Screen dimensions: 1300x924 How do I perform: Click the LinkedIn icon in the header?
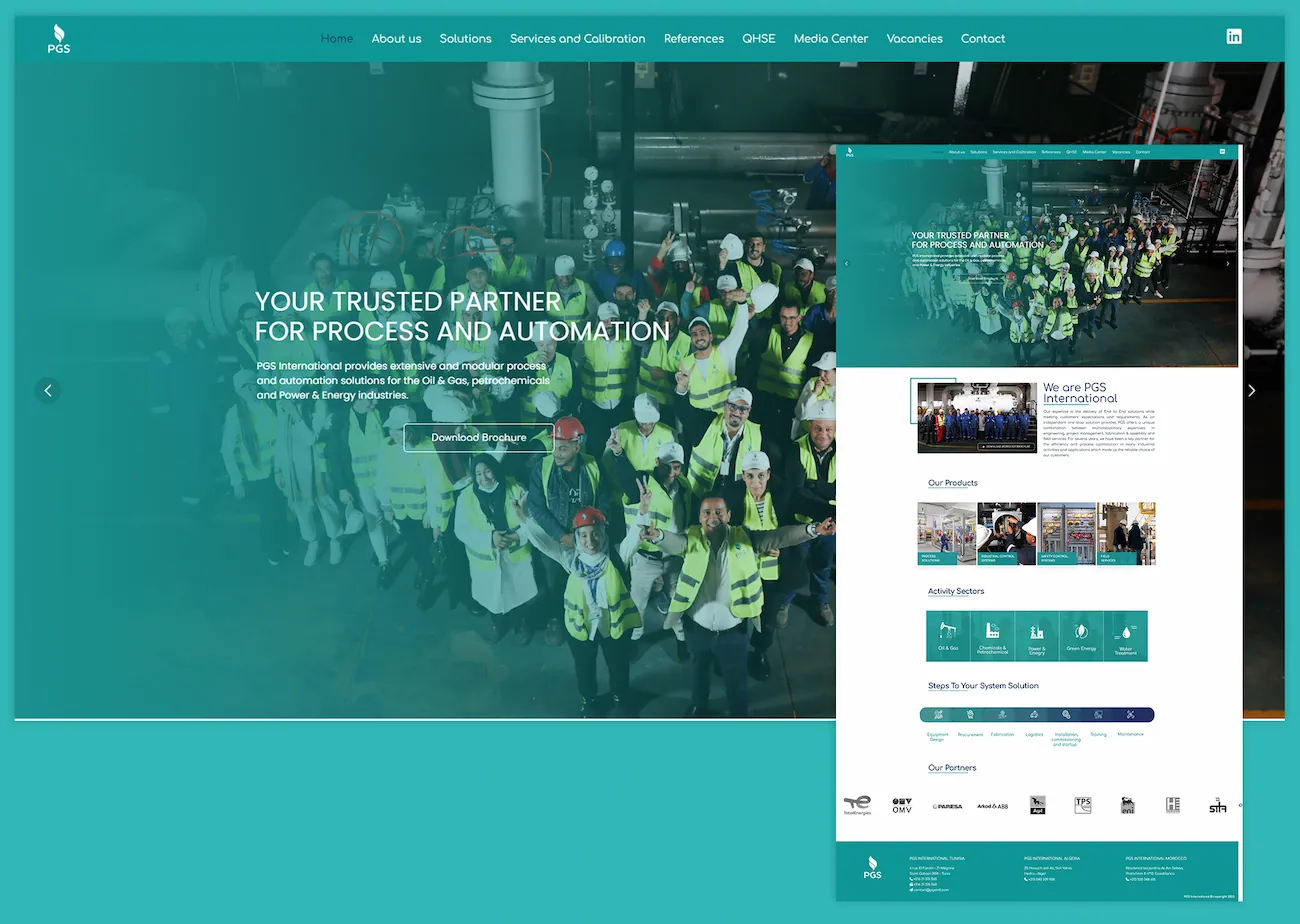[1234, 37]
